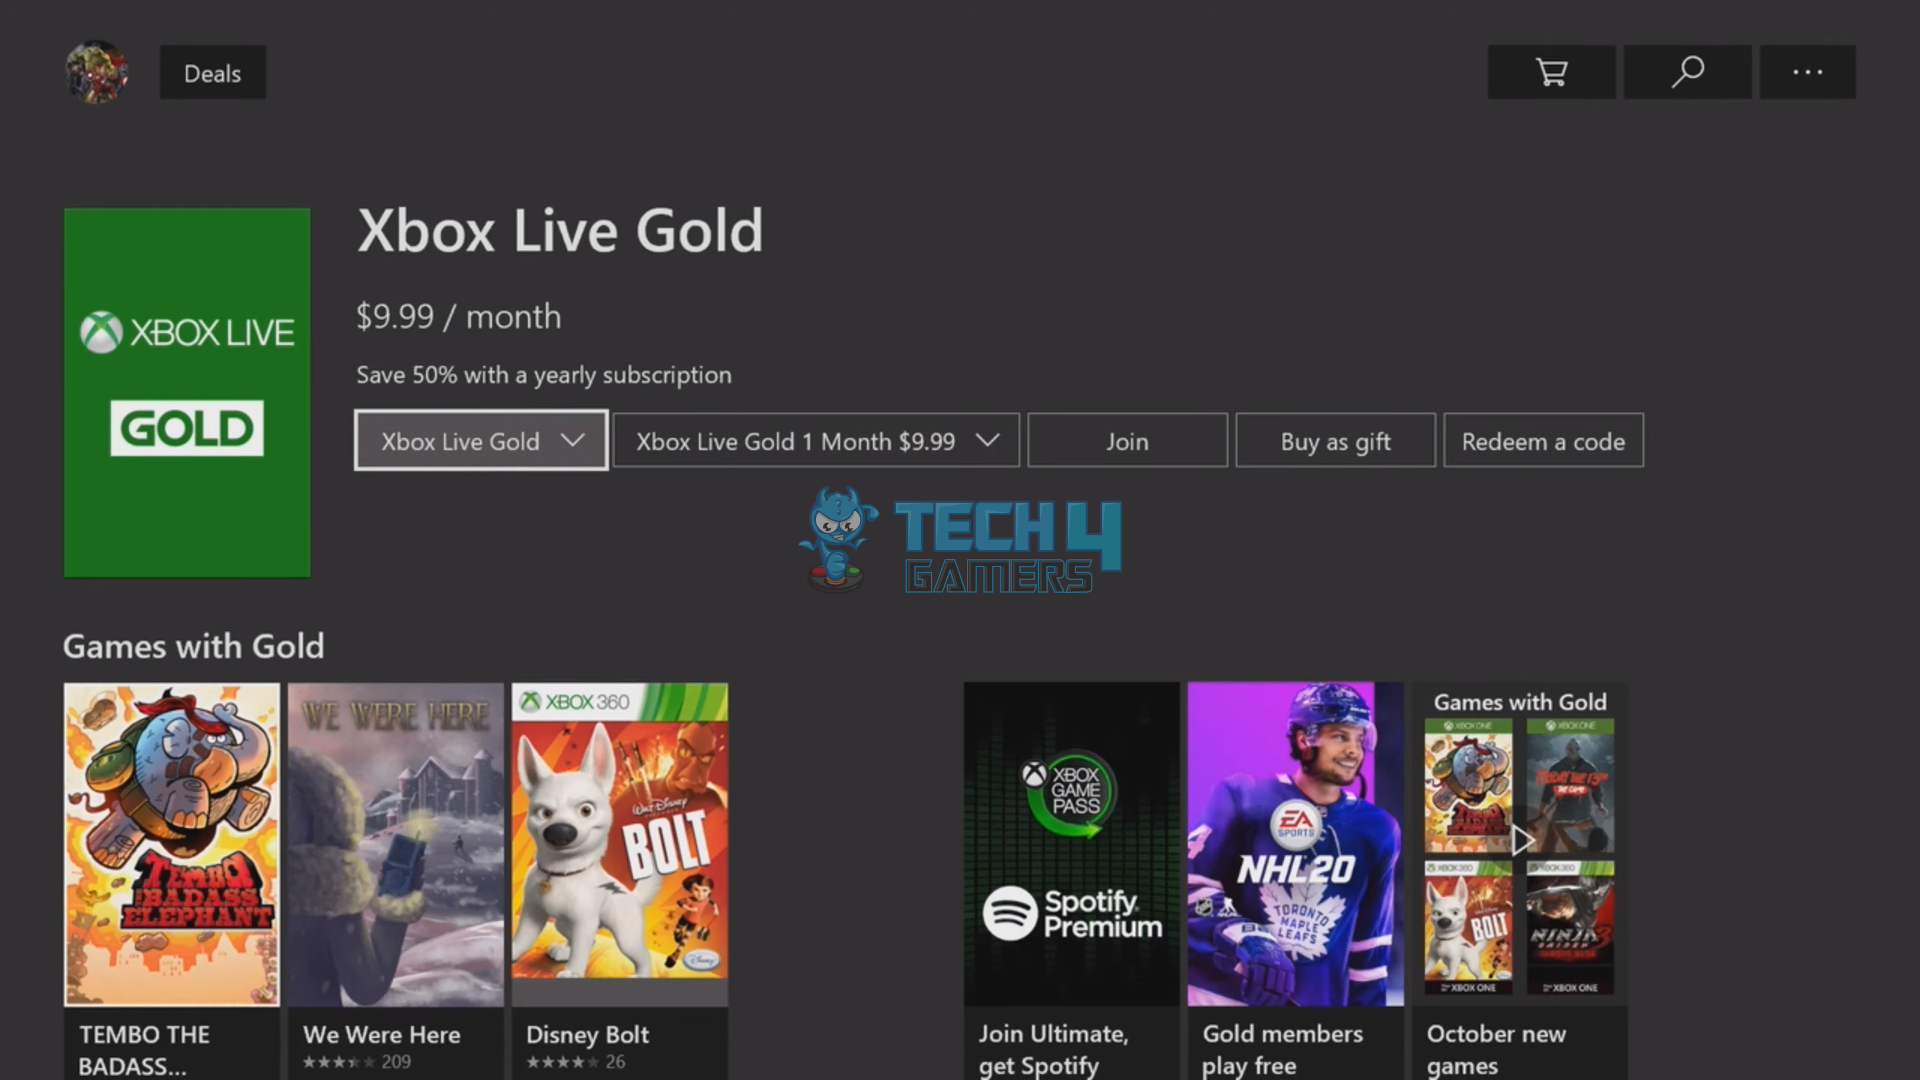
Task: Open the 1 Month $9.99 plan dropdown
Action: 816,441
